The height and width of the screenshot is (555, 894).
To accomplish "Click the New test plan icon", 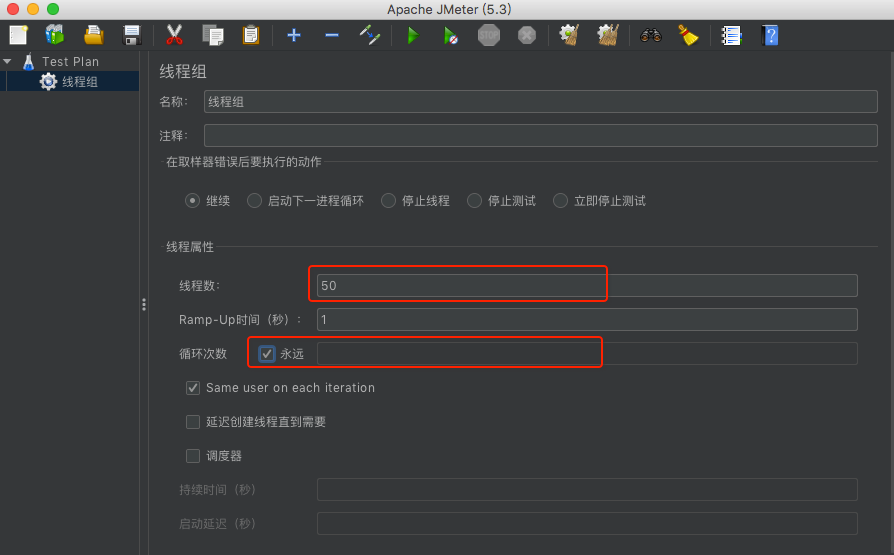I will click(18, 35).
